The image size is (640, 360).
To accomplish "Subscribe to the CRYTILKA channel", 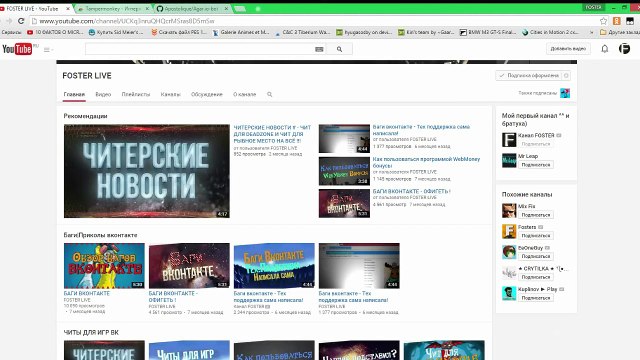I will [536, 277].
